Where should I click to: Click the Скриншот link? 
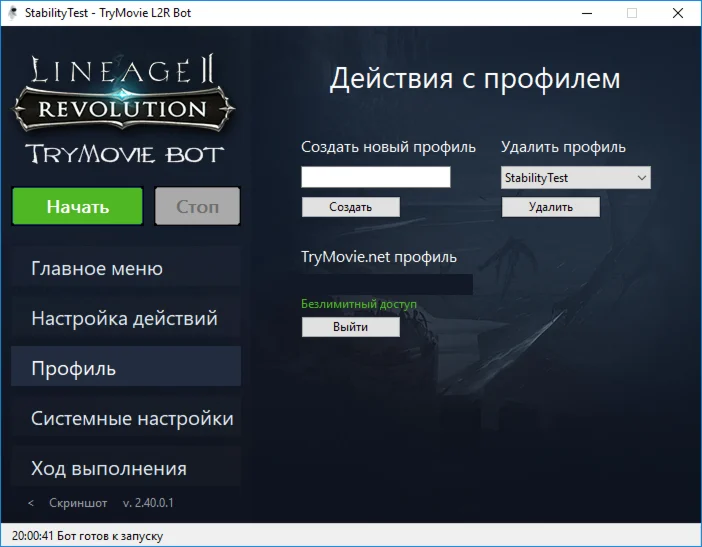(78, 503)
